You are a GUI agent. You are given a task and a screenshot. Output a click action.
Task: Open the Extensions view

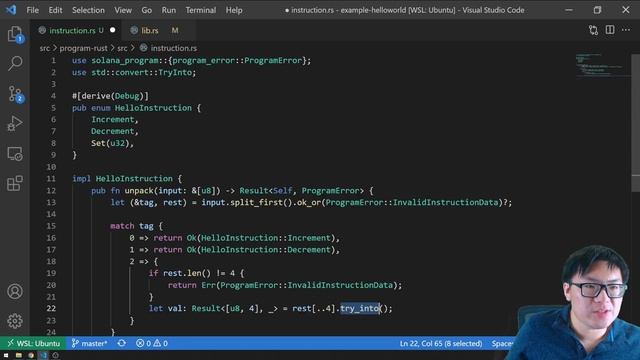[15, 183]
